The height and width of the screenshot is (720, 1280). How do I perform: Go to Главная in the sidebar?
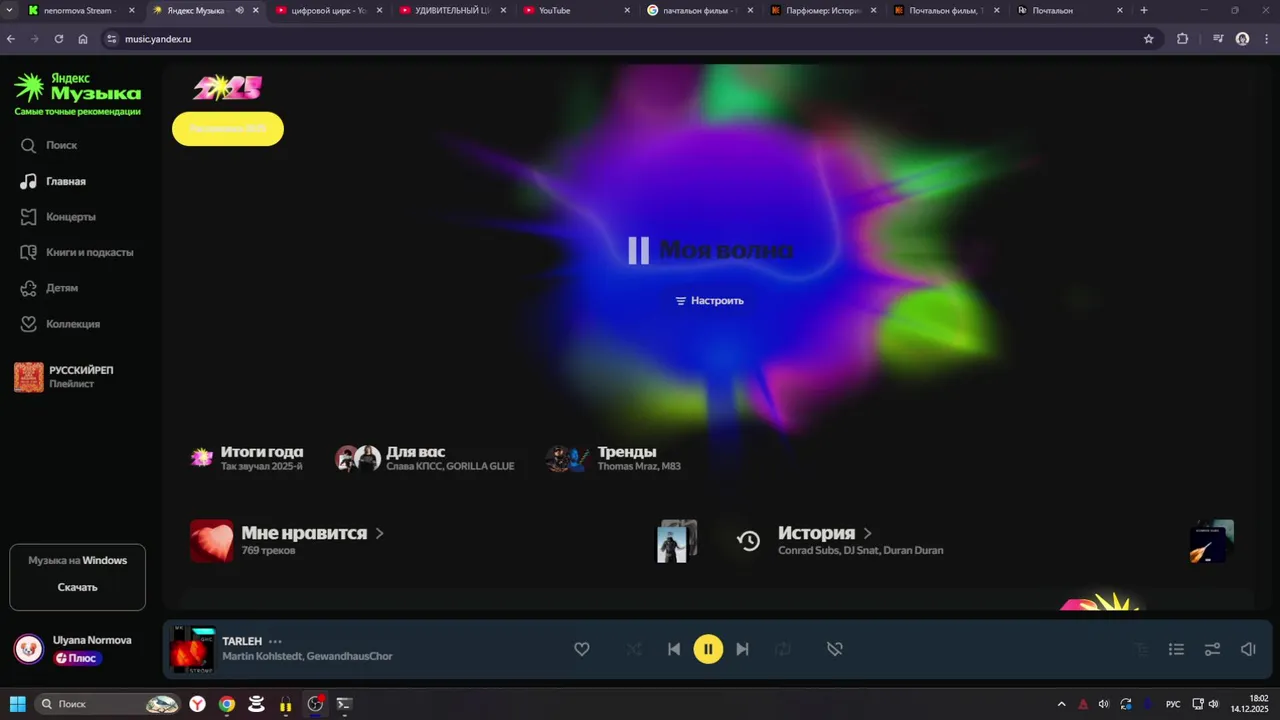coord(53,181)
